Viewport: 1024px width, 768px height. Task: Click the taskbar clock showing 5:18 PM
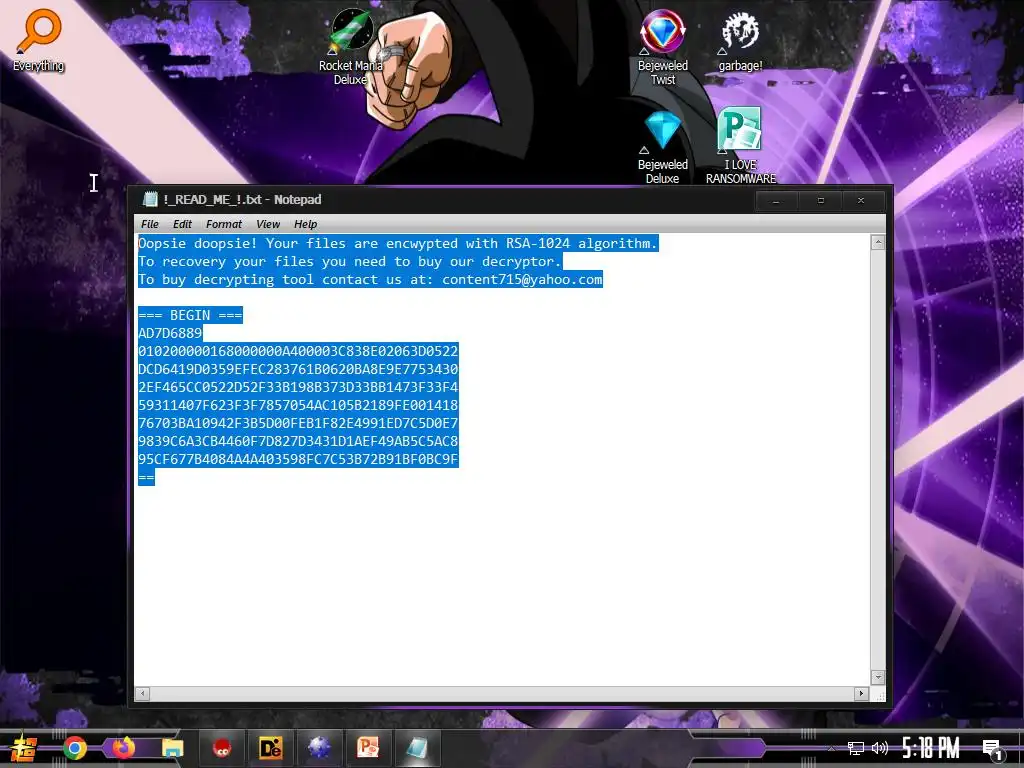(x=930, y=748)
